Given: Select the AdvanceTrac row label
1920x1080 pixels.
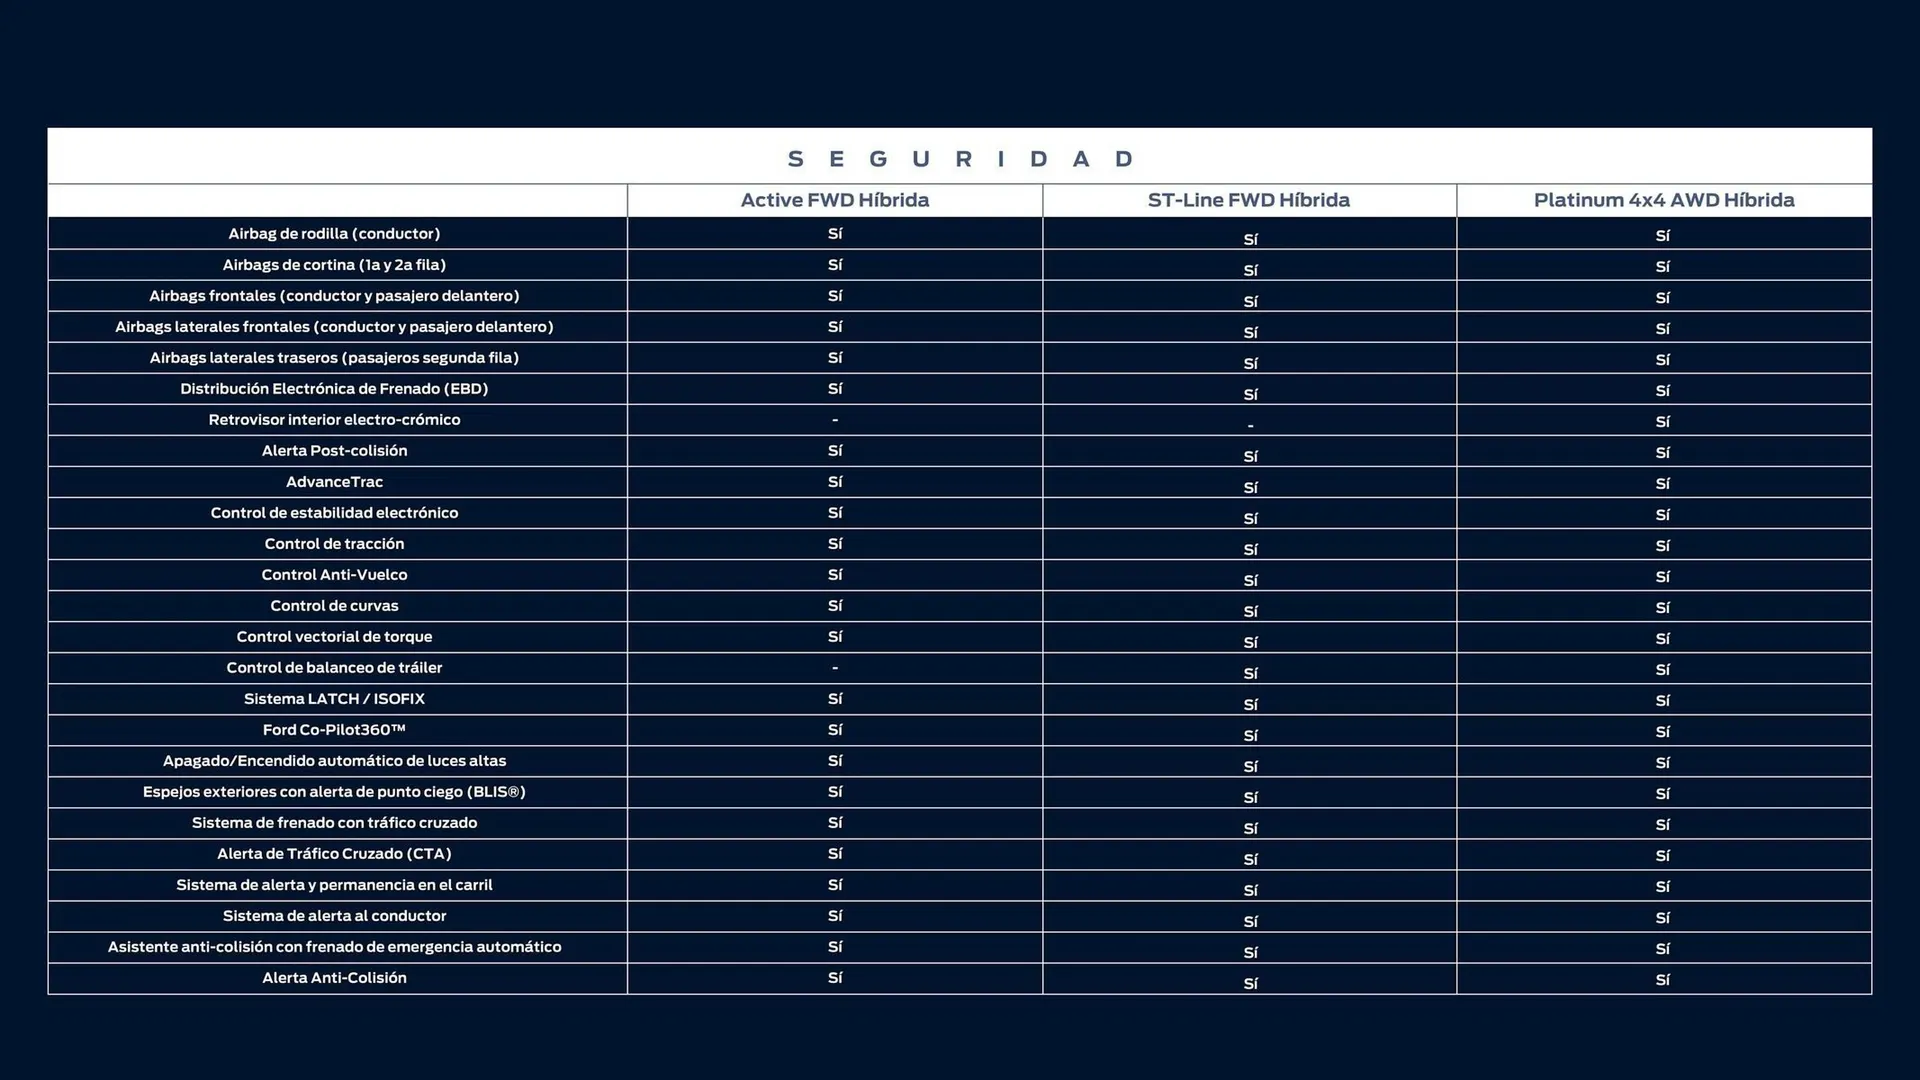Looking at the screenshot, I should 335,481.
